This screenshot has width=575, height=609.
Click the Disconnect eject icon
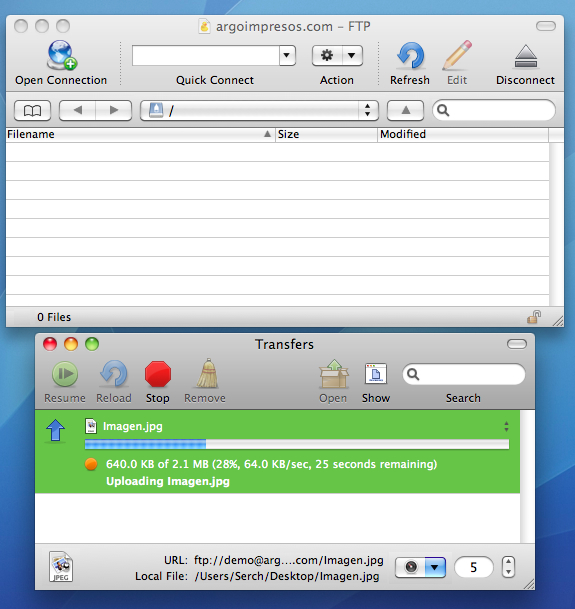point(525,57)
